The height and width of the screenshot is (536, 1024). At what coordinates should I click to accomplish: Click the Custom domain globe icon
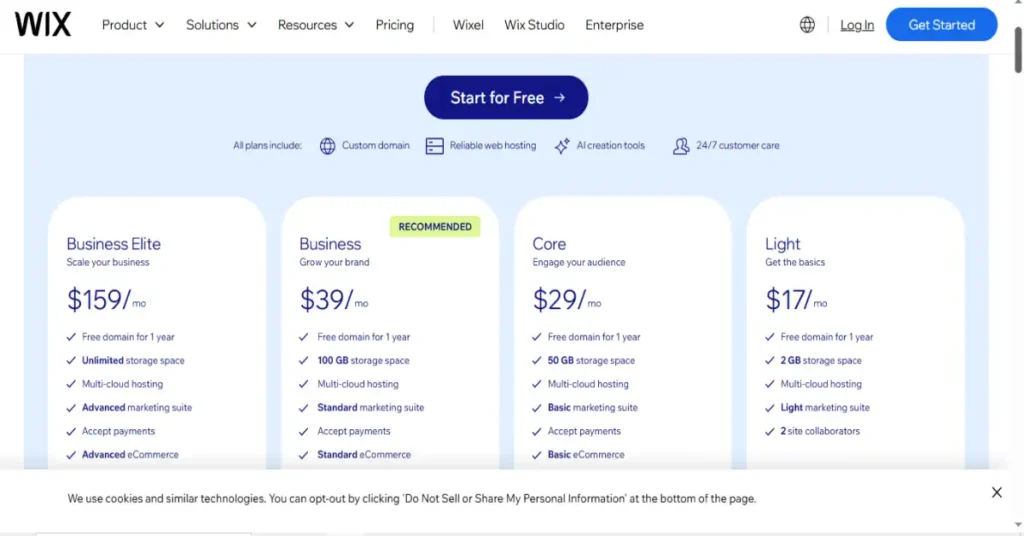tap(327, 146)
